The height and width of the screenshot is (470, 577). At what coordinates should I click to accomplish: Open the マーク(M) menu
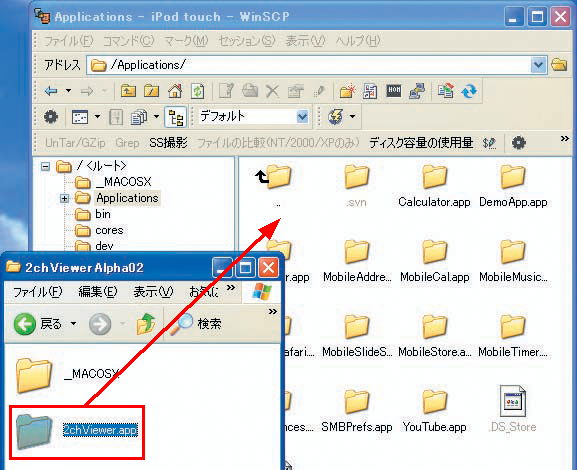[x=186, y=40]
